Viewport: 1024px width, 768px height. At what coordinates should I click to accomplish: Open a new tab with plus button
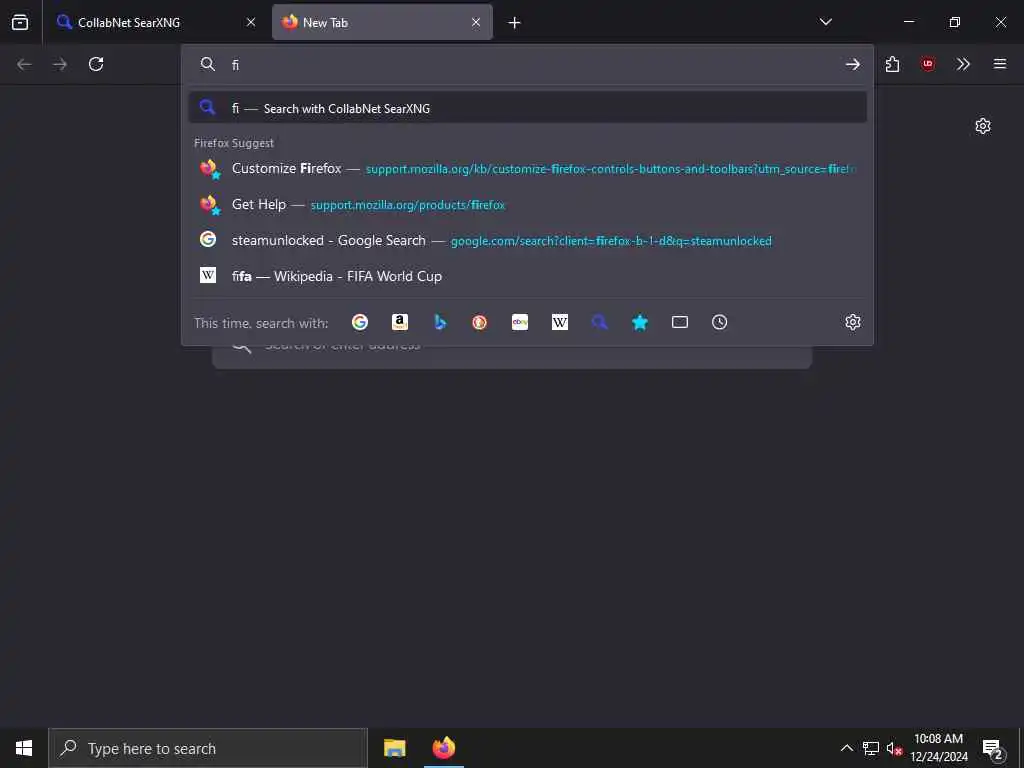coord(515,23)
